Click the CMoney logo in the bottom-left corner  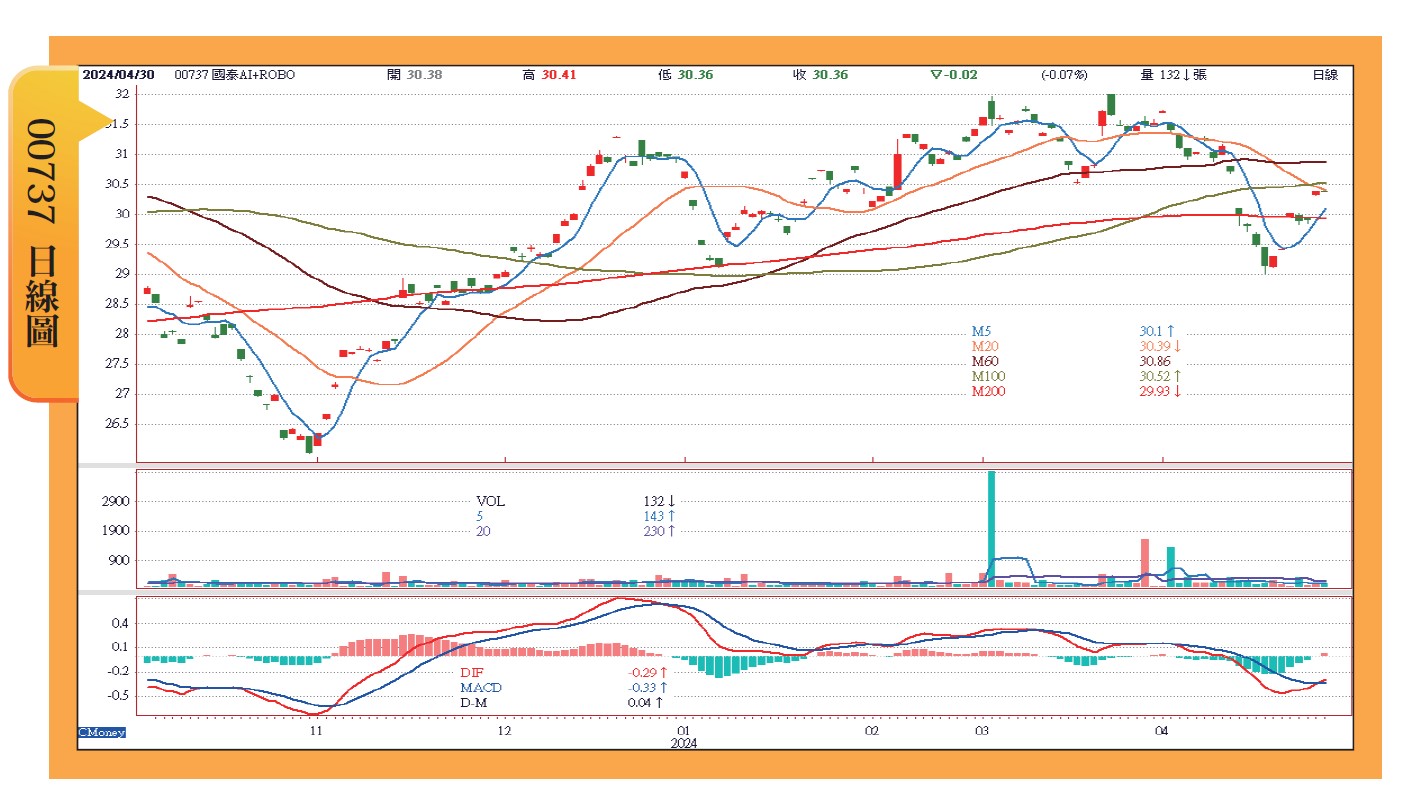click(103, 733)
